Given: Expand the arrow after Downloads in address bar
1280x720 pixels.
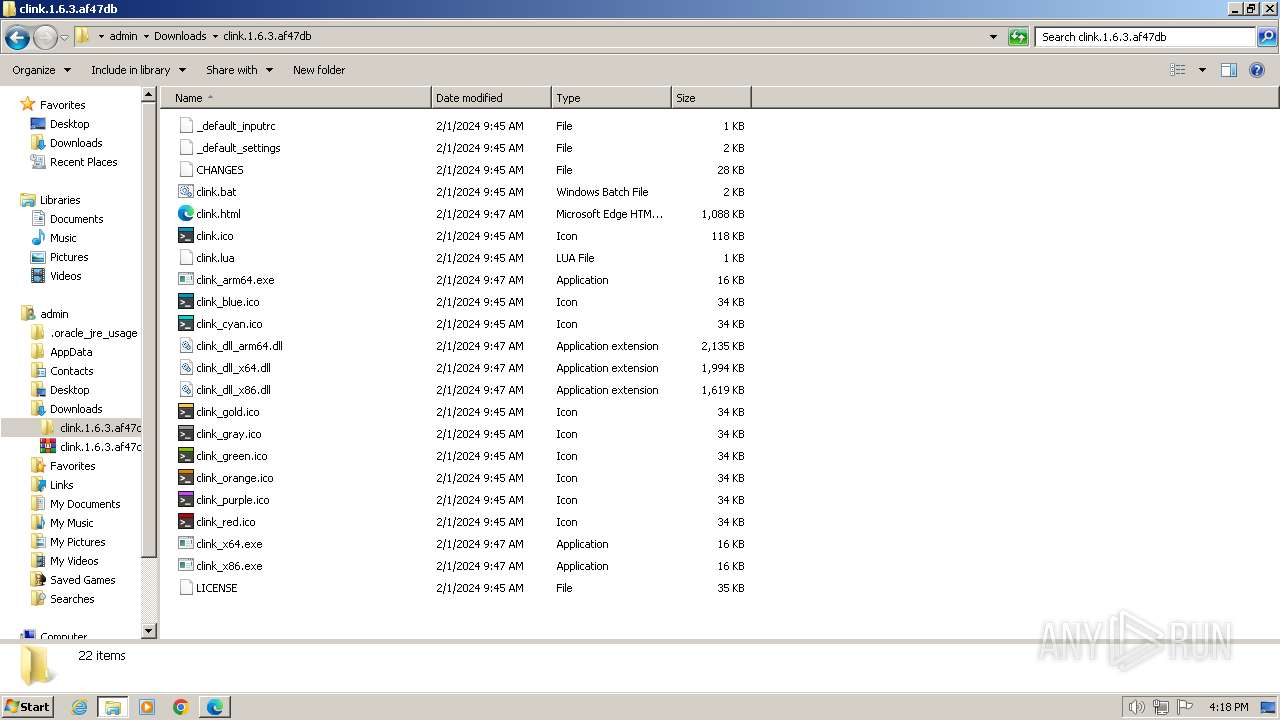Looking at the screenshot, I should coord(214,36).
